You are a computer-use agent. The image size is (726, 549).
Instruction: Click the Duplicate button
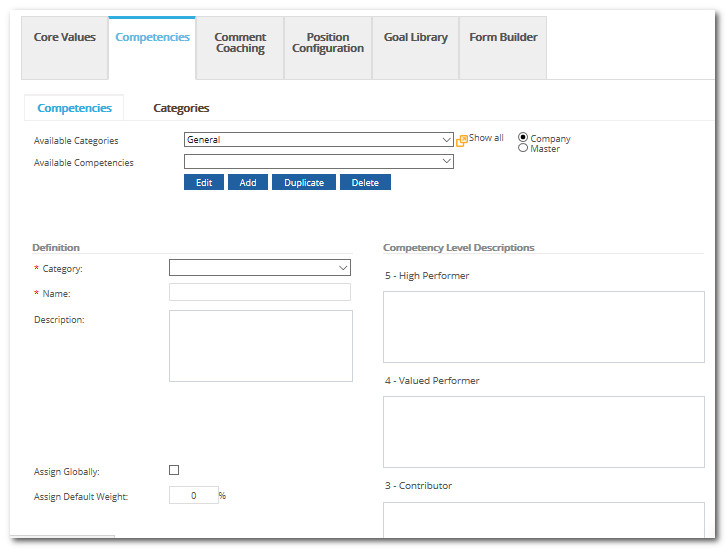tap(304, 183)
